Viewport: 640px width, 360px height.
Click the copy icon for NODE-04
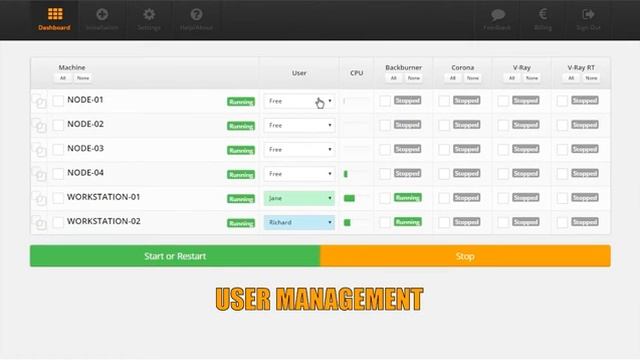pyautogui.click(x=40, y=174)
